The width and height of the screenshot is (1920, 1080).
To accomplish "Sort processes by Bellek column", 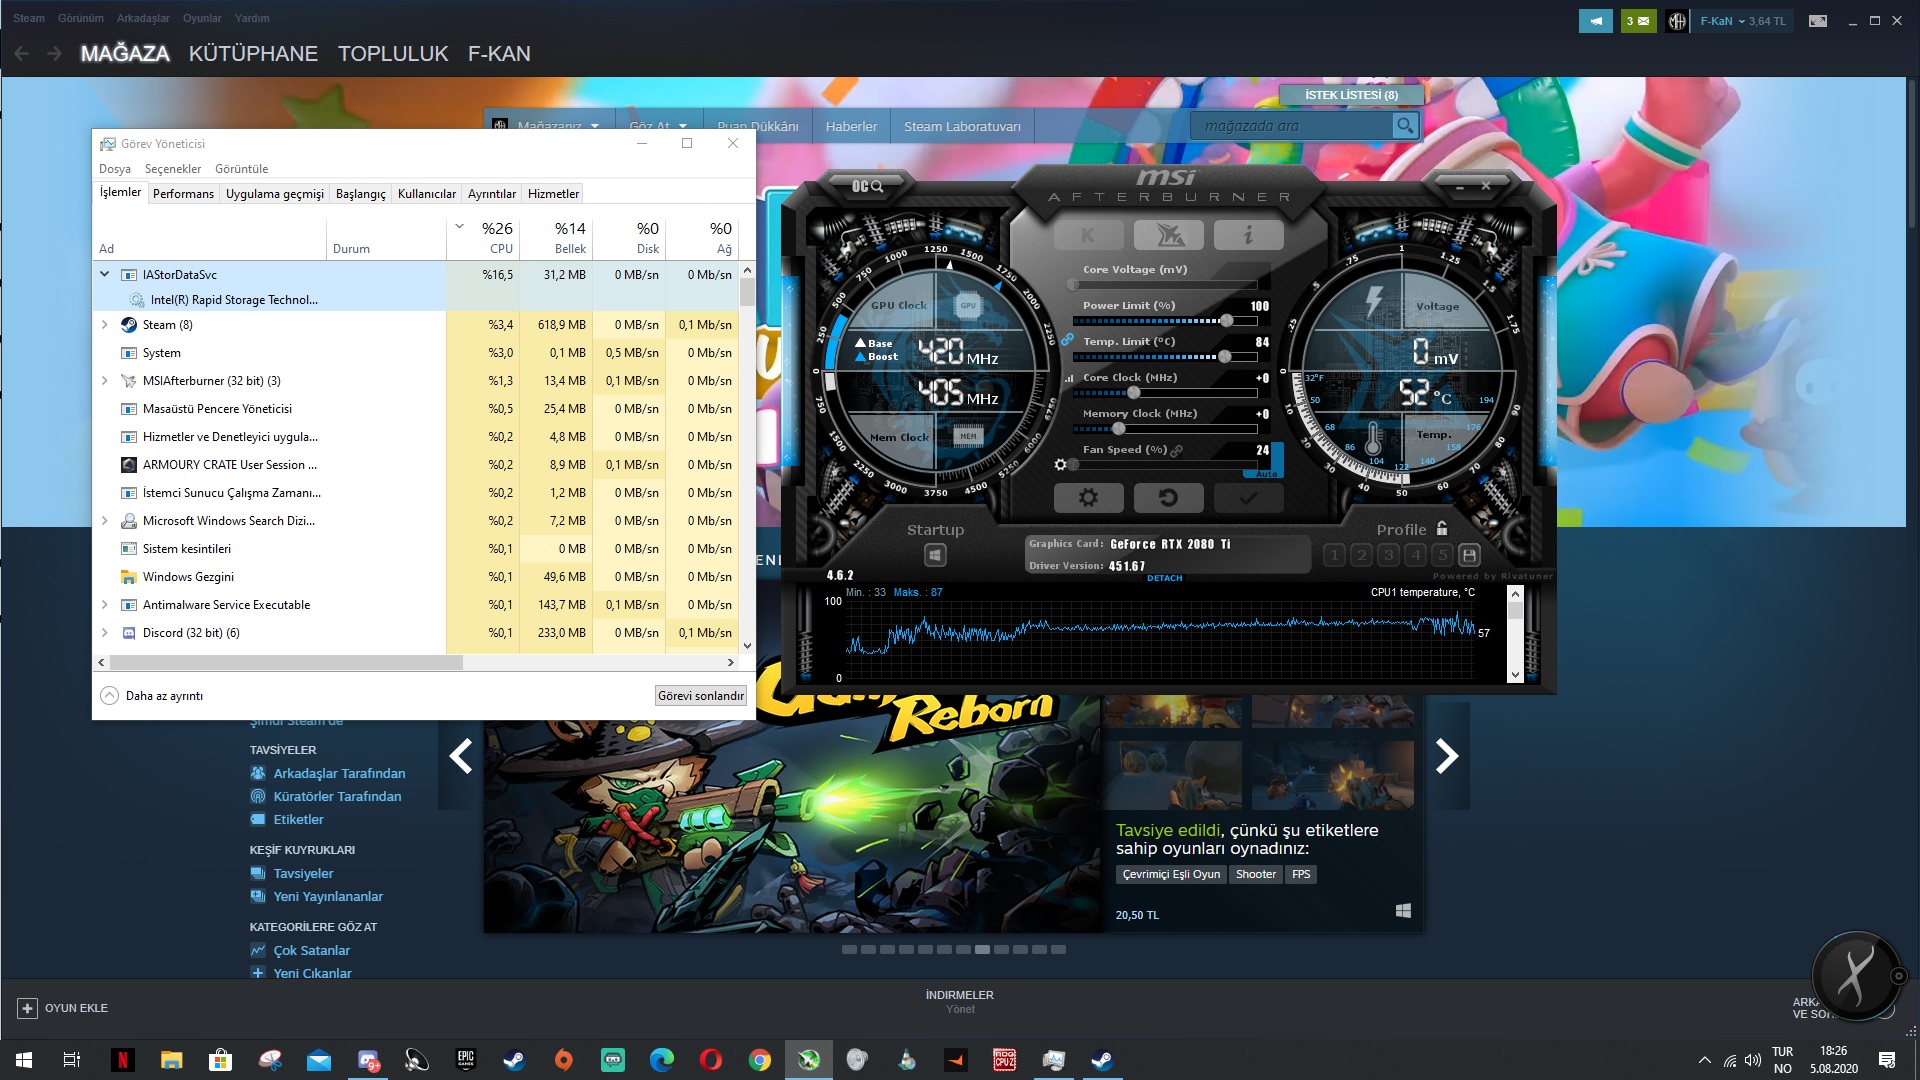I will [x=556, y=238].
